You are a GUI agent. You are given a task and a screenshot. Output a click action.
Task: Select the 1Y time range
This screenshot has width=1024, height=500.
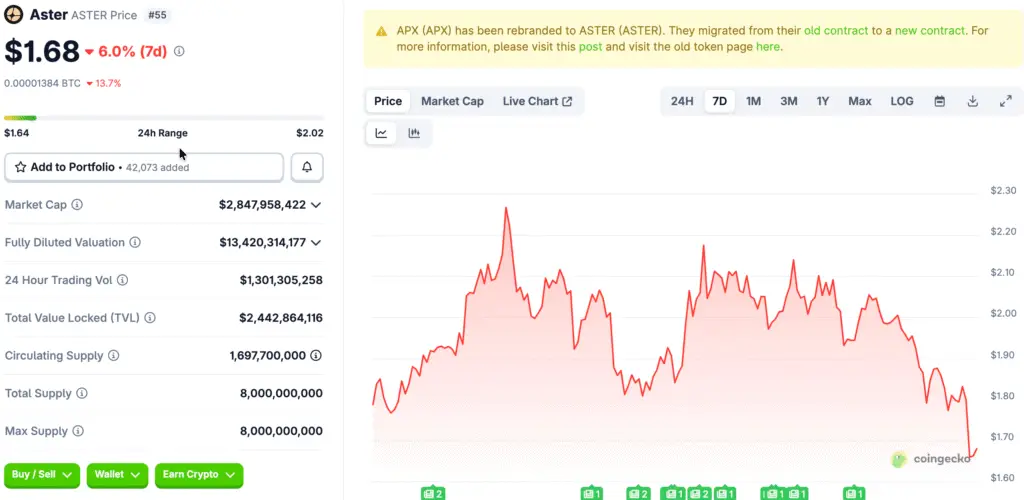coord(822,101)
